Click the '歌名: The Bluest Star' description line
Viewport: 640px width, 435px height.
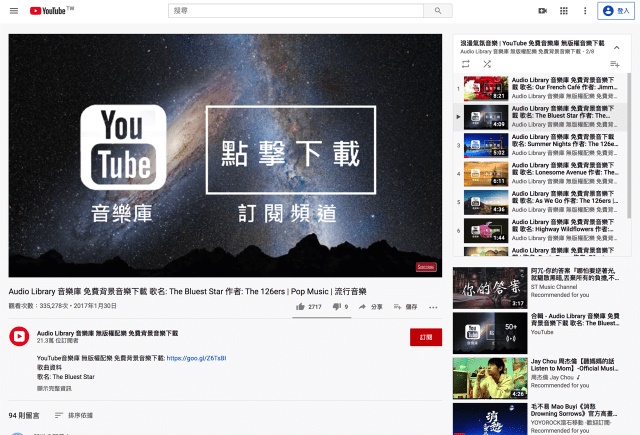(x=66, y=377)
